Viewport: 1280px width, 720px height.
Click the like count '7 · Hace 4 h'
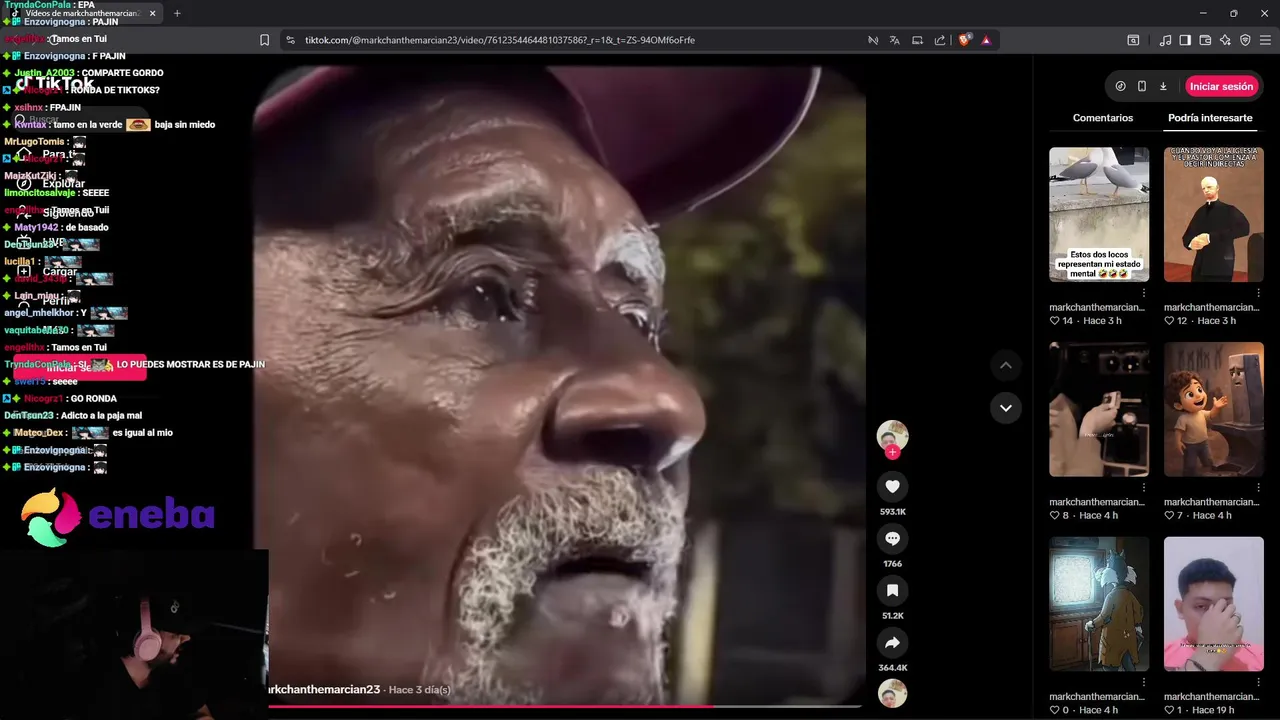click(1198, 516)
